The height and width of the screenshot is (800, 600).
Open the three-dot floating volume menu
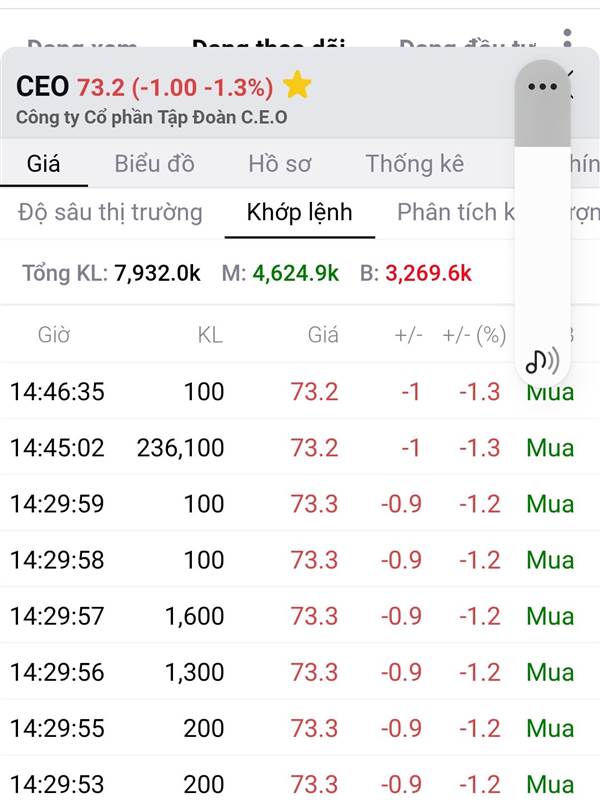[542, 87]
